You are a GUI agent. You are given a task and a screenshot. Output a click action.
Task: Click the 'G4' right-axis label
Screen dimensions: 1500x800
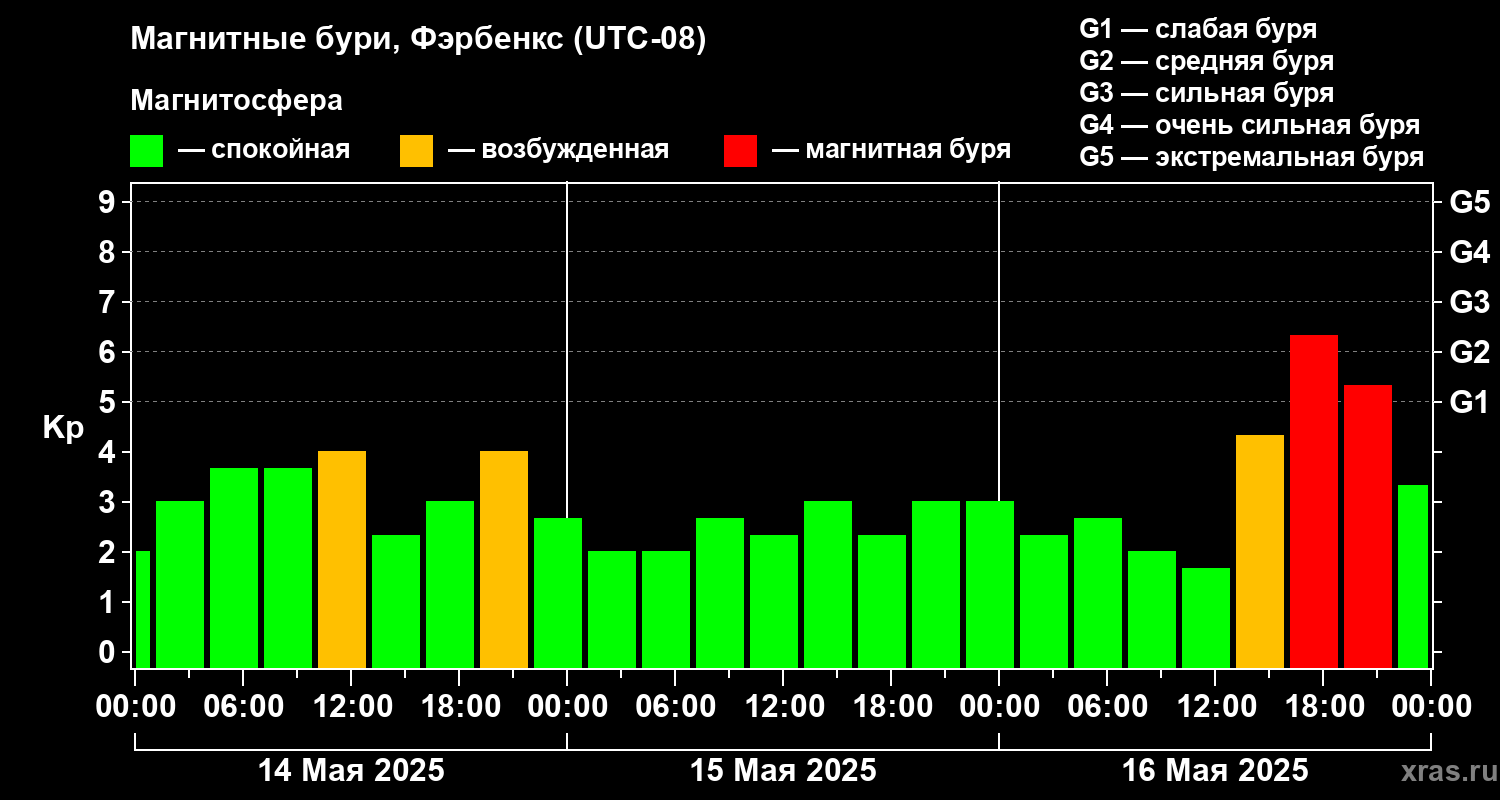click(x=1470, y=252)
